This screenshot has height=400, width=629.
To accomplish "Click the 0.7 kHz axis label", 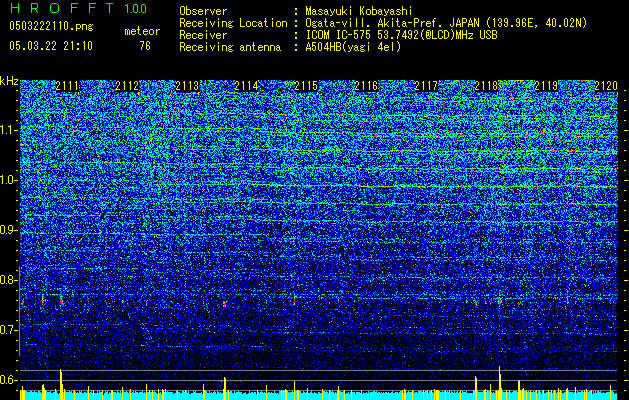I will point(8,330).
